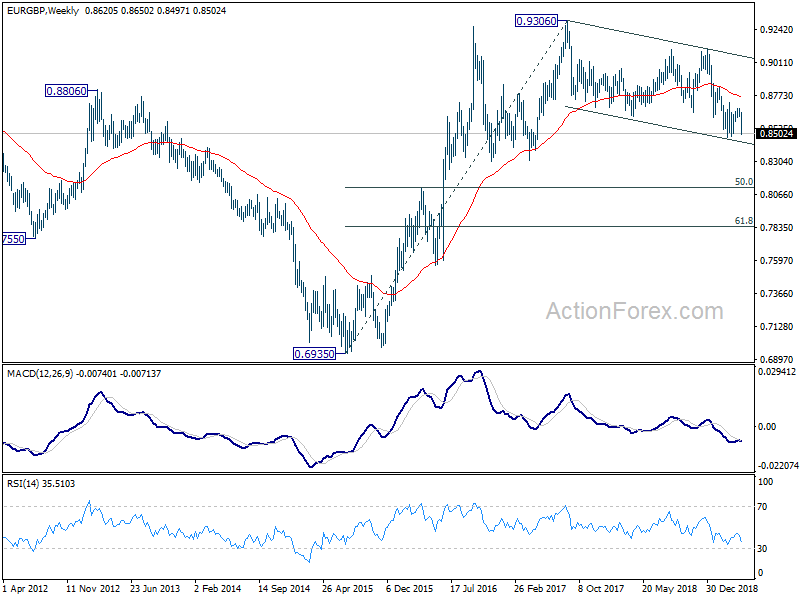Viewport: 800px width, 600px height.
Task: Click the 0.78350 price axis value
Action: pos(777,228)
